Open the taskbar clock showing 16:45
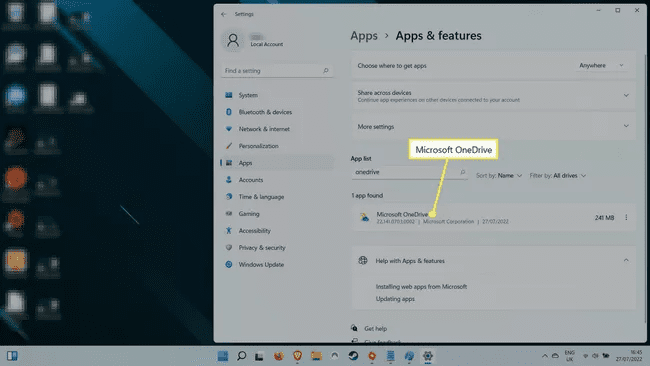Viewport: 650px width, 366px height. click(x=629, y=356)
